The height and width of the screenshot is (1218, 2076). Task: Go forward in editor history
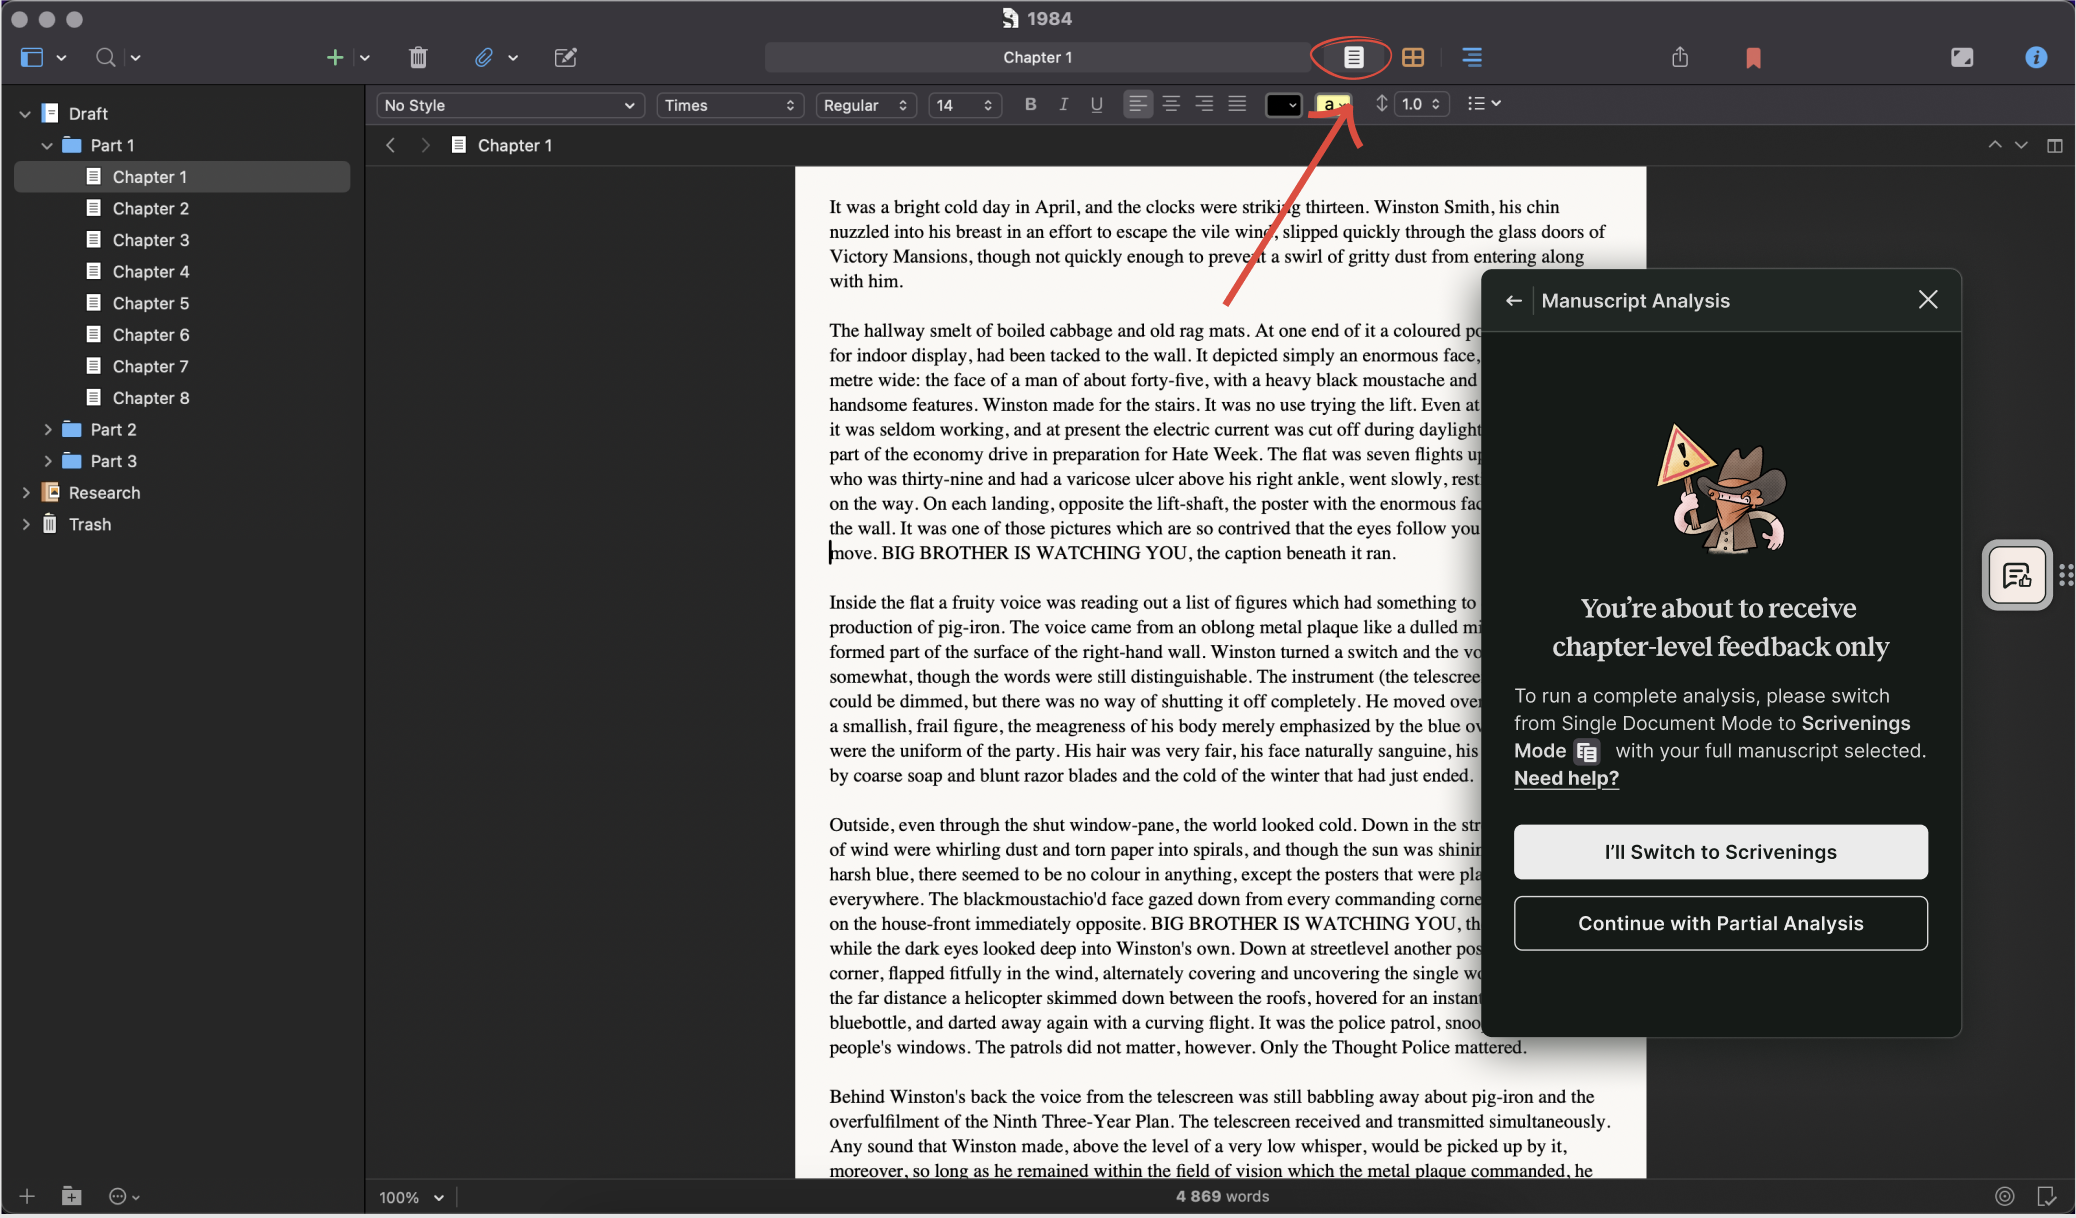(x=425, y=145)
